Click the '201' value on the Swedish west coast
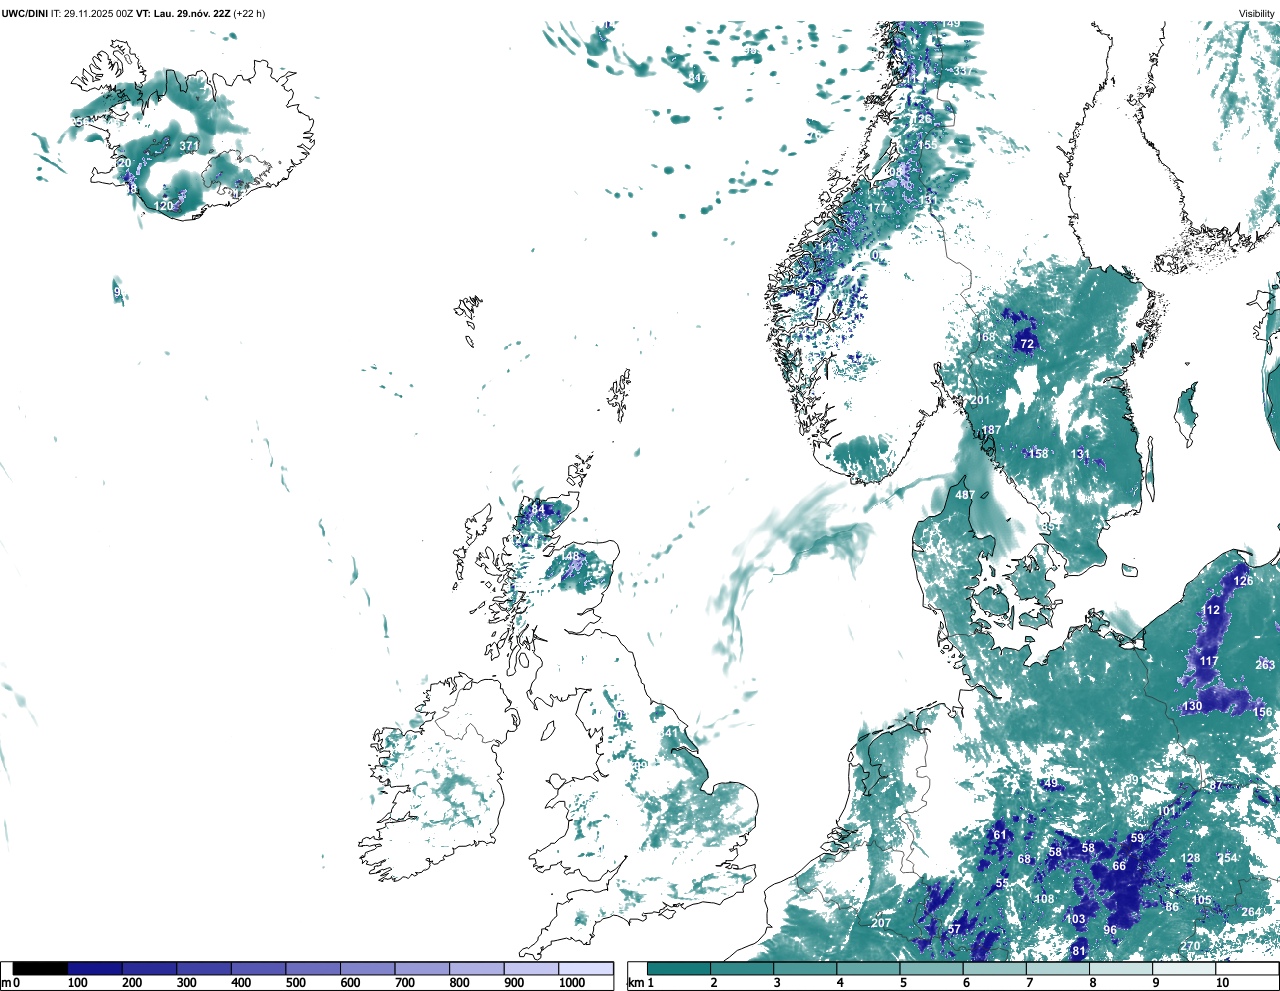This screenshot has height=991, width=1280. click(980, 400)
